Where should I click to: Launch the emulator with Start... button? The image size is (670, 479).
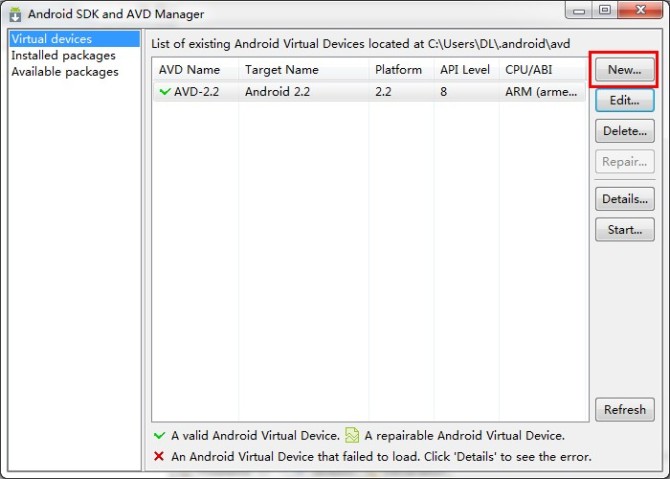point(624,229)
